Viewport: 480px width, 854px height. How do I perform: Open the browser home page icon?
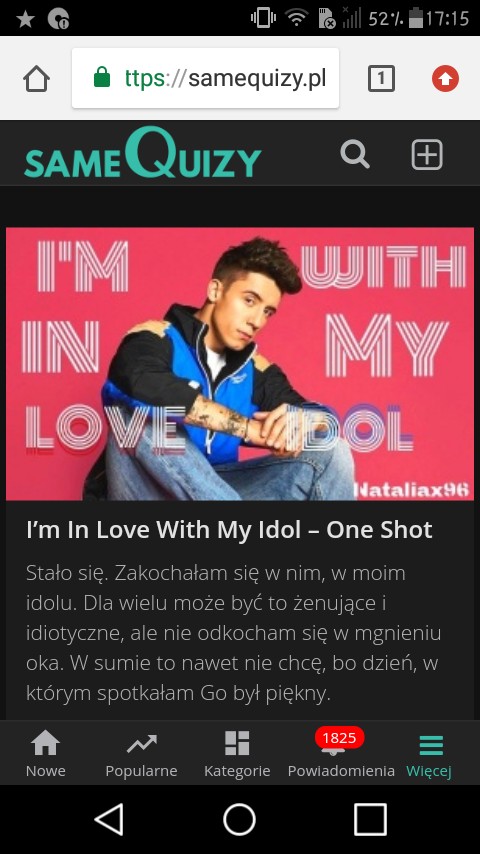(x=37, y=79)
